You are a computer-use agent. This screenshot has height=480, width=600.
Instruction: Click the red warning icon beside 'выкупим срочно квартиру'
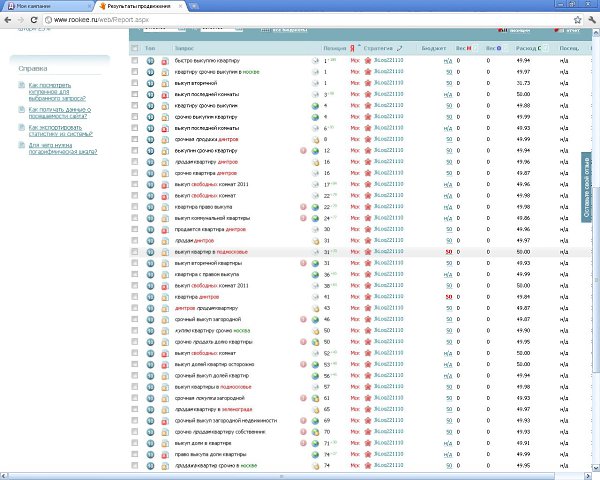click(304, 150)
